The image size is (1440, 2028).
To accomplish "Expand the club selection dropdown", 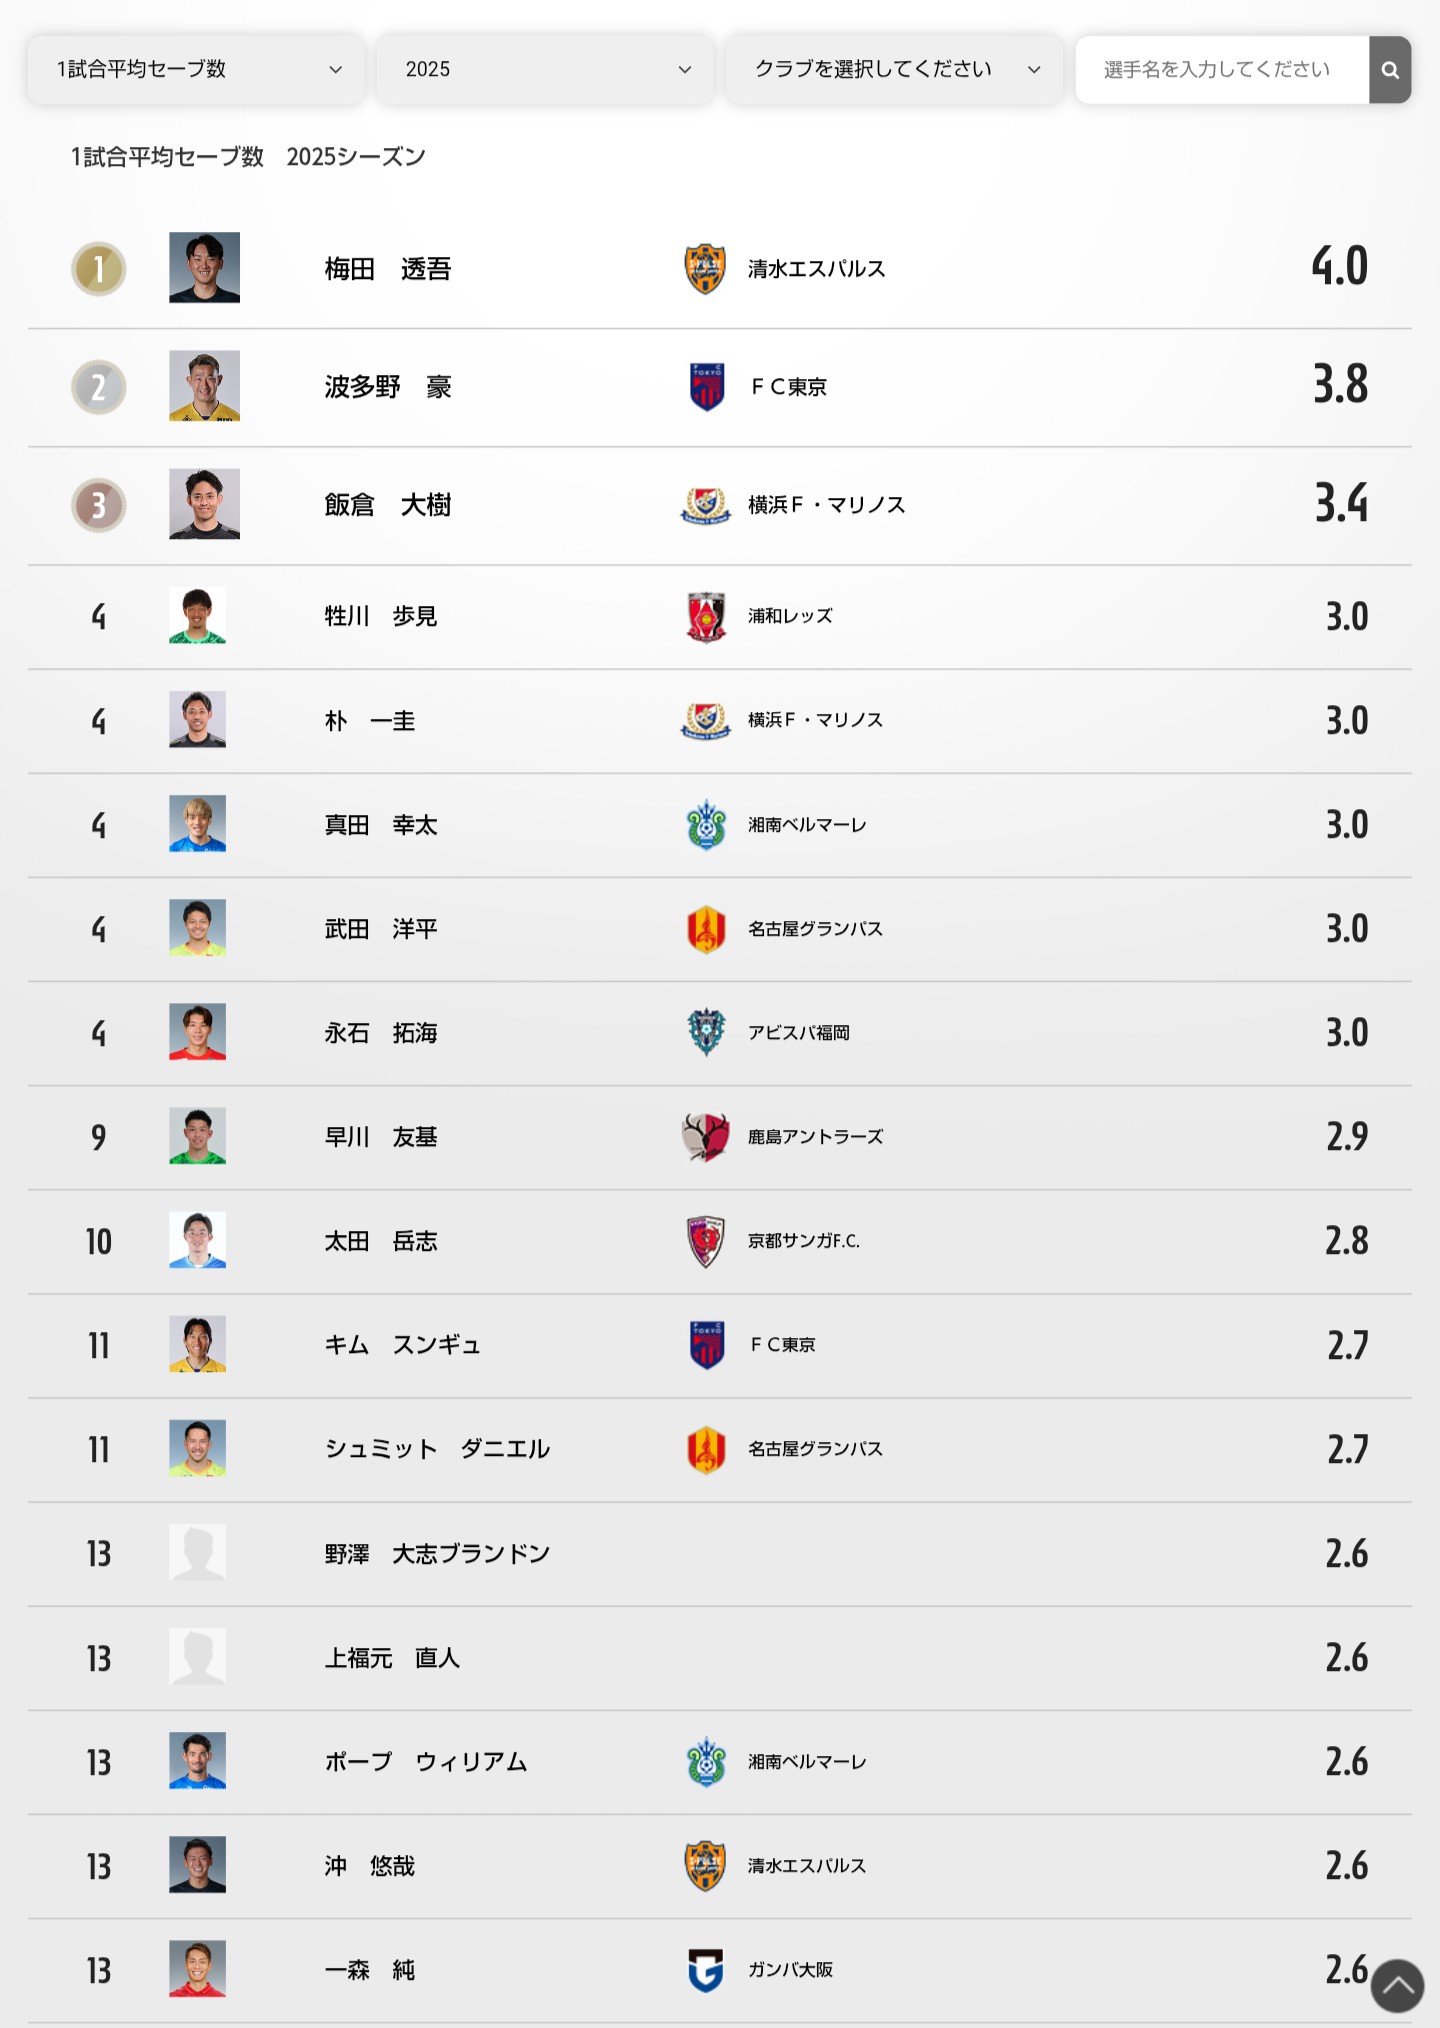I will coord(894,70).
